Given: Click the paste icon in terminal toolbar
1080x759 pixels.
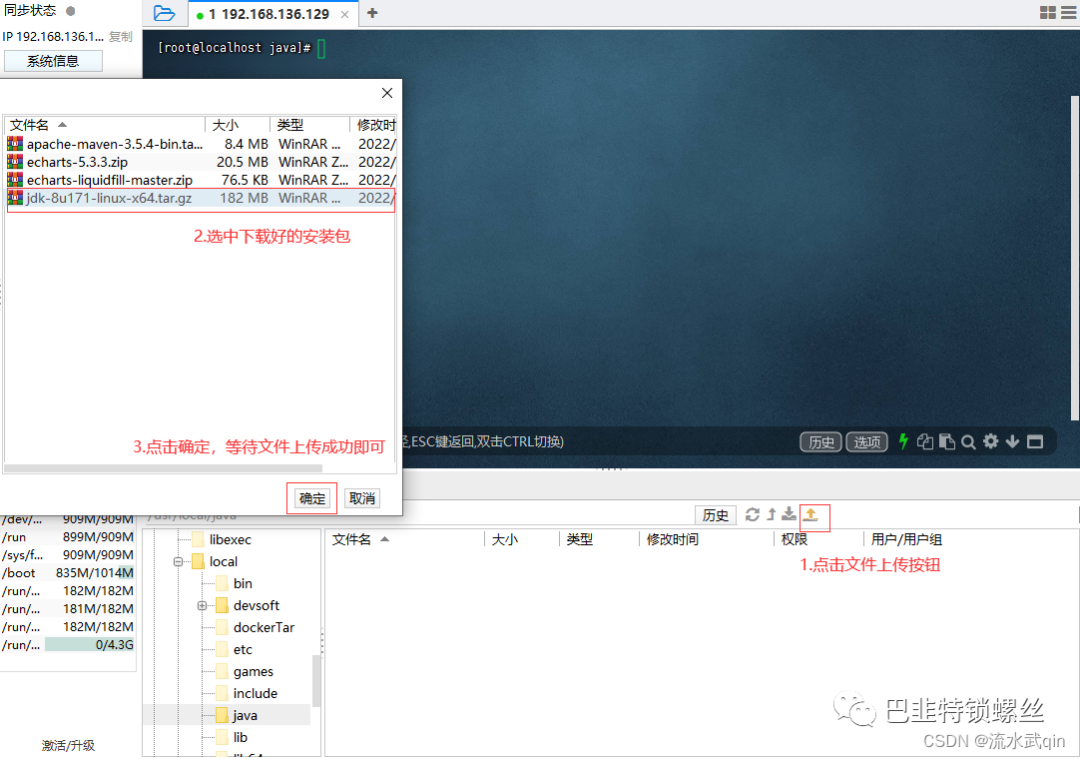Looking at the screenshot, I should pos(947,441).
